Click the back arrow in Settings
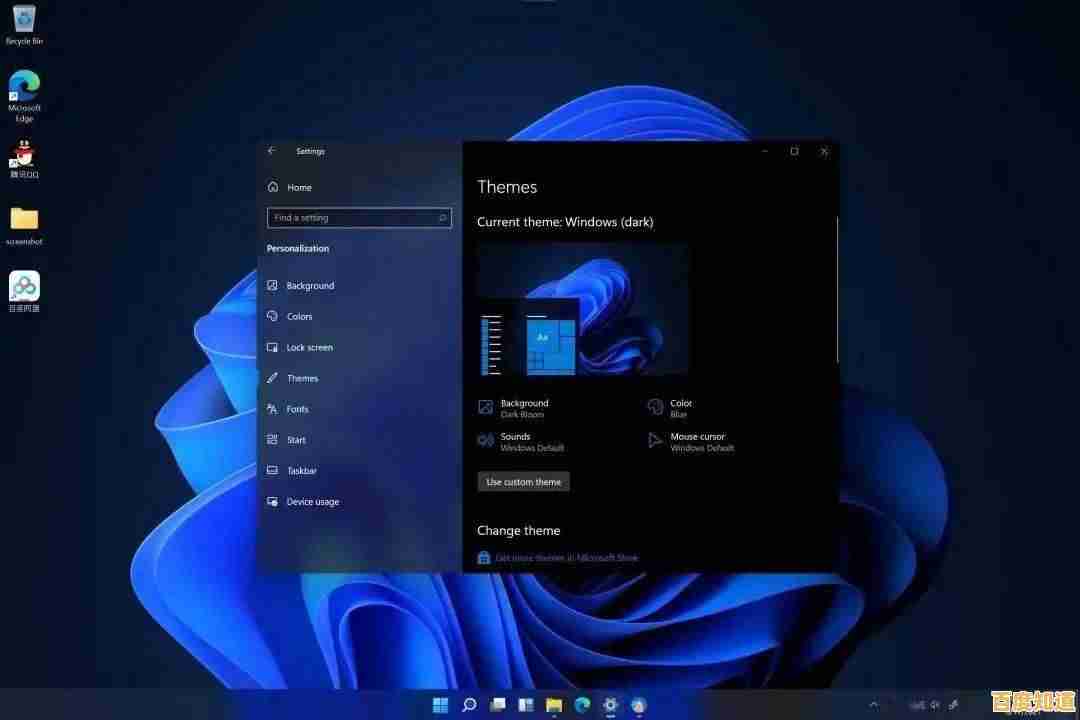Viewport: 1080px width, 720px height. (271, 151)
